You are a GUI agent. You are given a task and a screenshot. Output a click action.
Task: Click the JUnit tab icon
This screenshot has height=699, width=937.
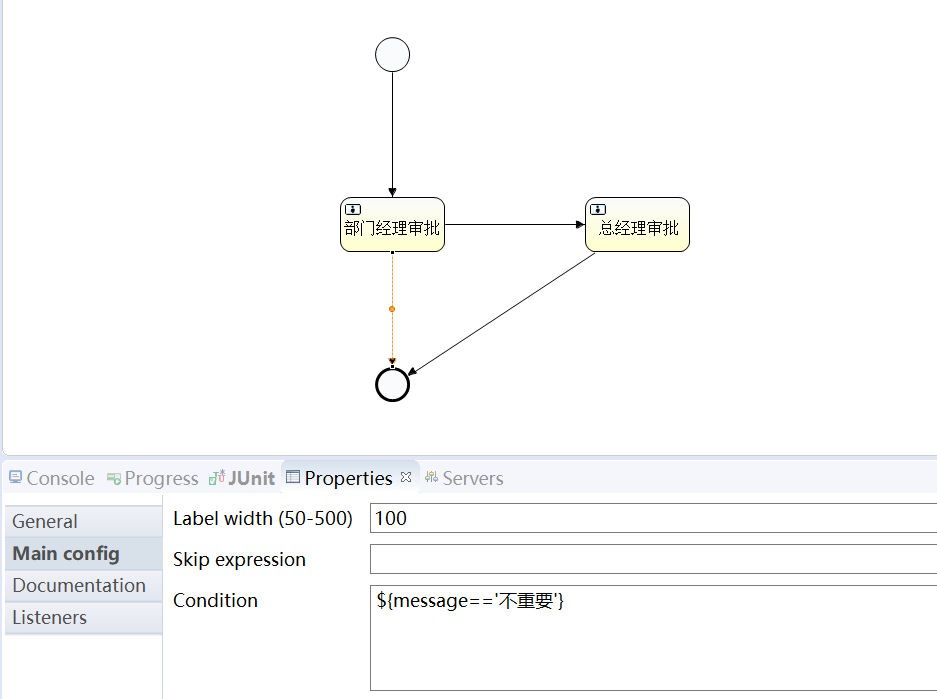pyautogui.click(x=216, y=477)
